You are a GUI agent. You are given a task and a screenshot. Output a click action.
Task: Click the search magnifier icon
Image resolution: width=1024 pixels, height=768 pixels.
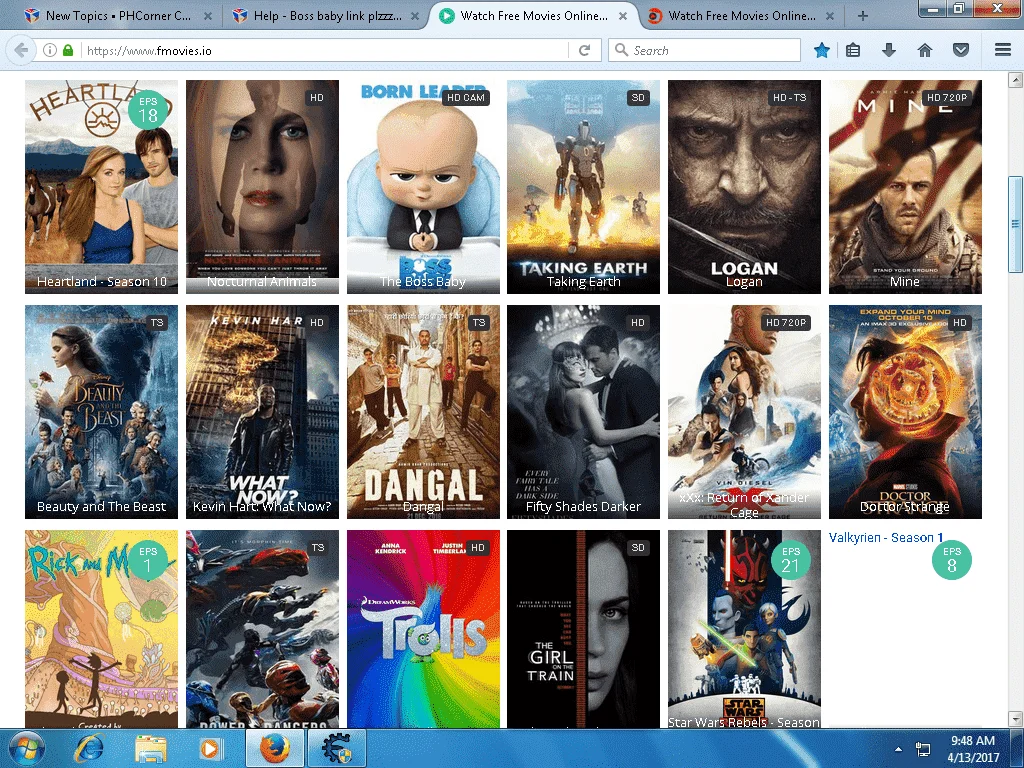click(621, 50)
